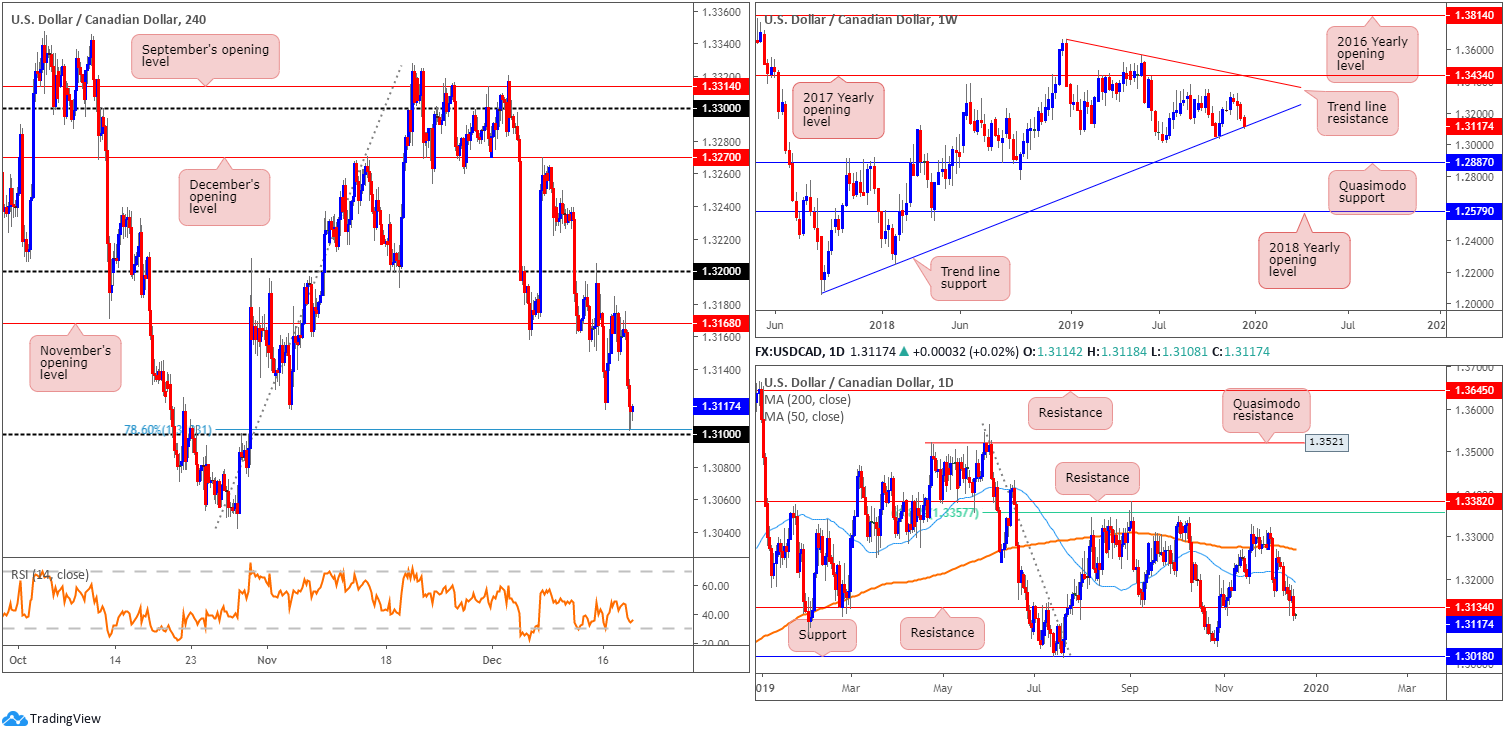
Task: Click the weekly chart title ending in 1W
Action: pos(859,18)
